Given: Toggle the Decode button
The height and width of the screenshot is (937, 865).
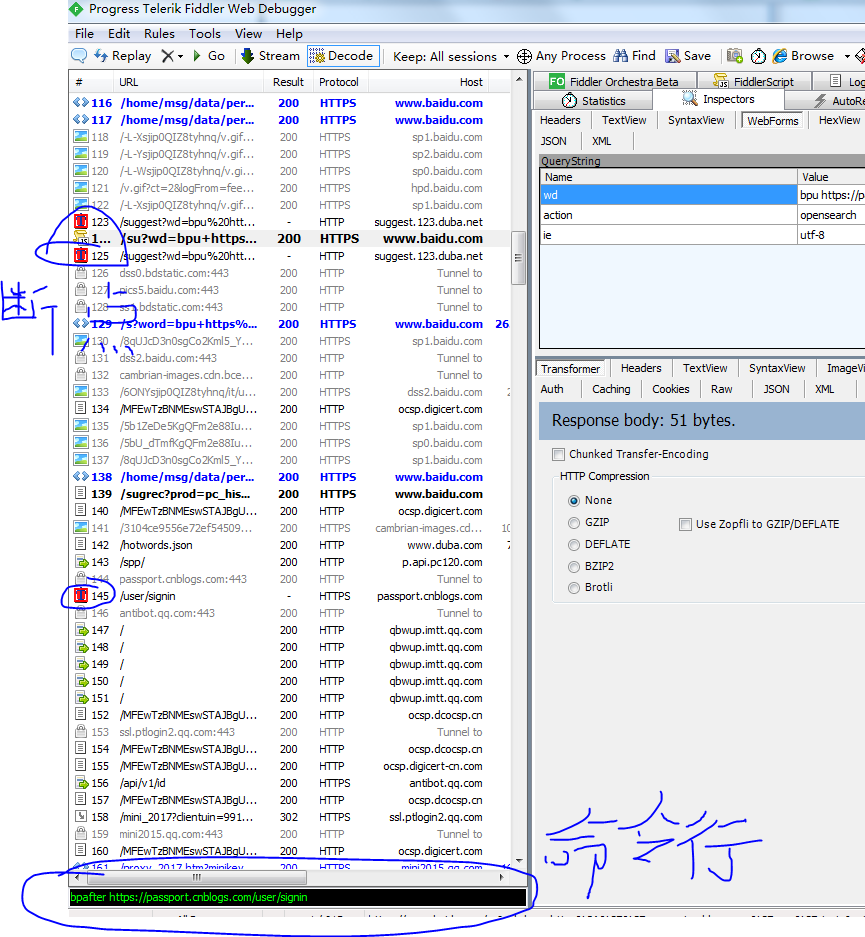Looking at the screenshot, I should point(343,56).
